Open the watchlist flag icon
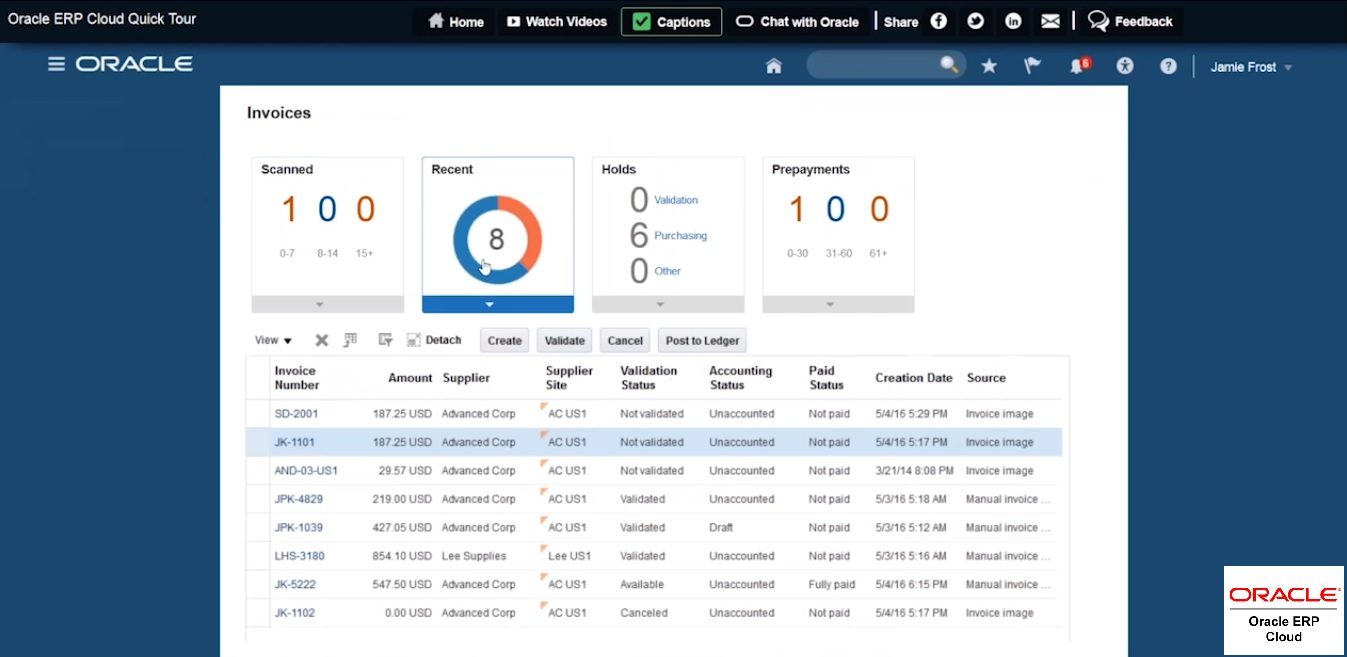 [x=1033, y=65]
